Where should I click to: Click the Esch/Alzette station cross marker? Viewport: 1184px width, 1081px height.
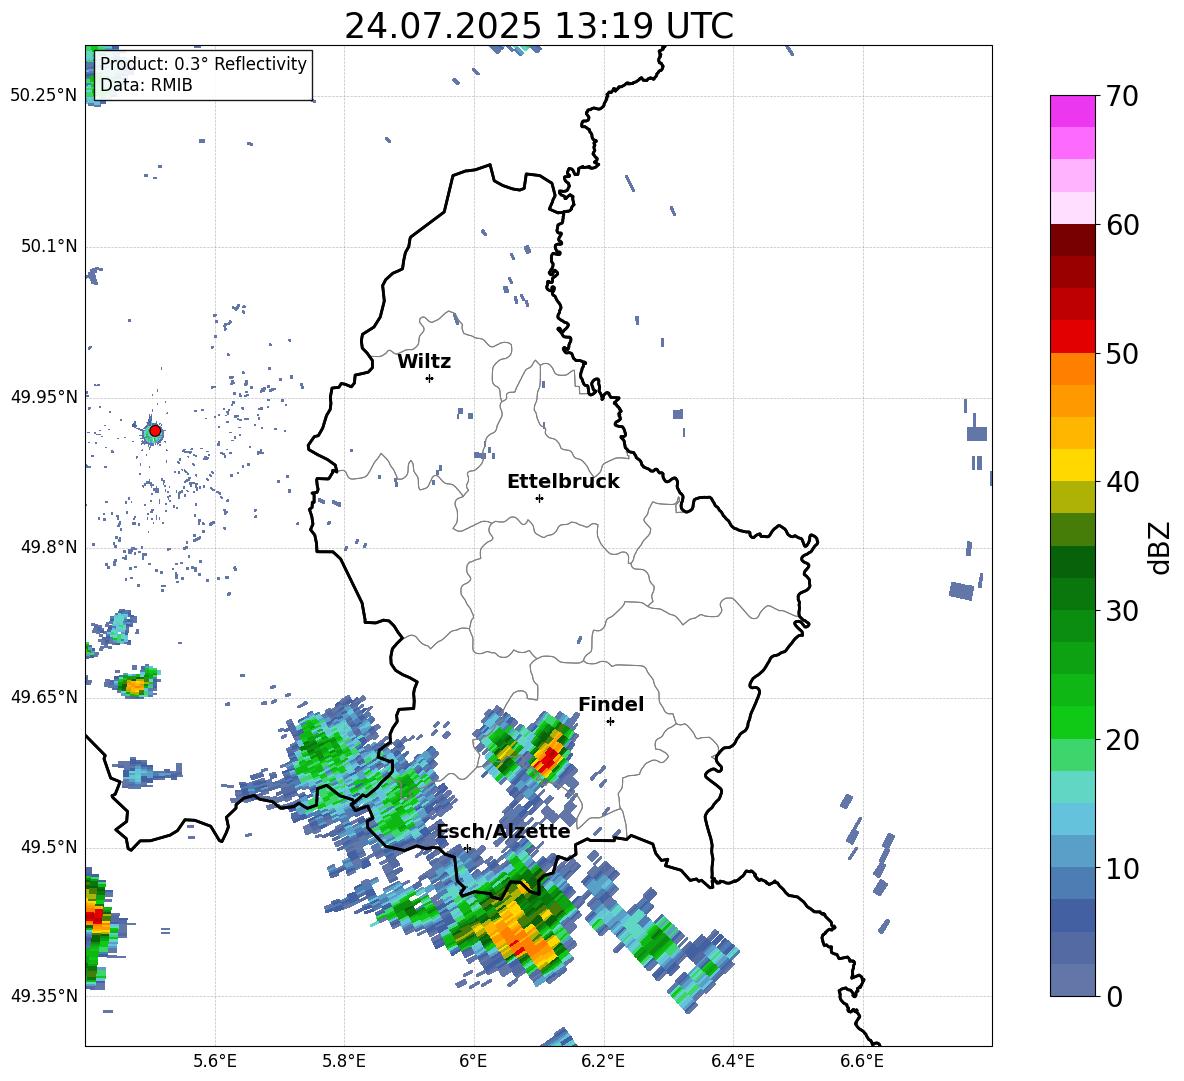click(467, 848)
